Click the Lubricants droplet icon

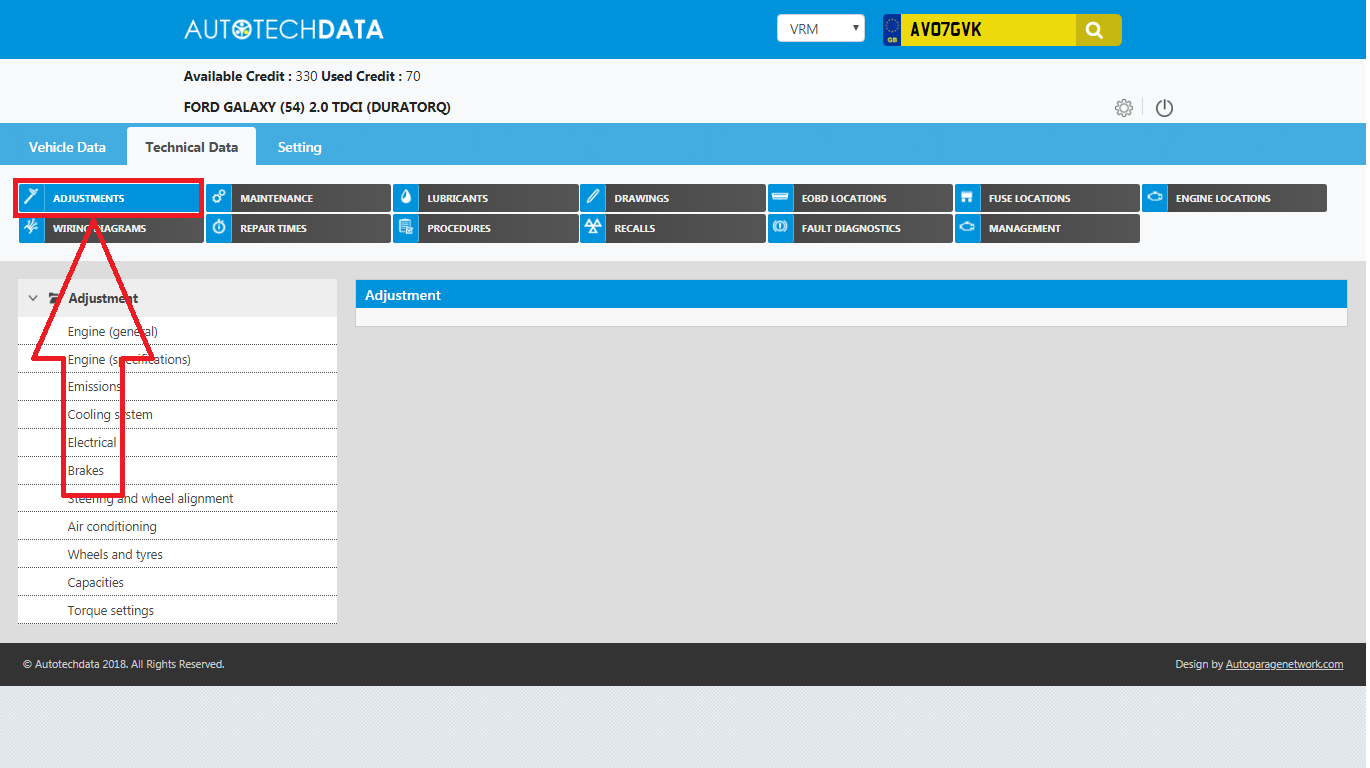tap(406, 198)
